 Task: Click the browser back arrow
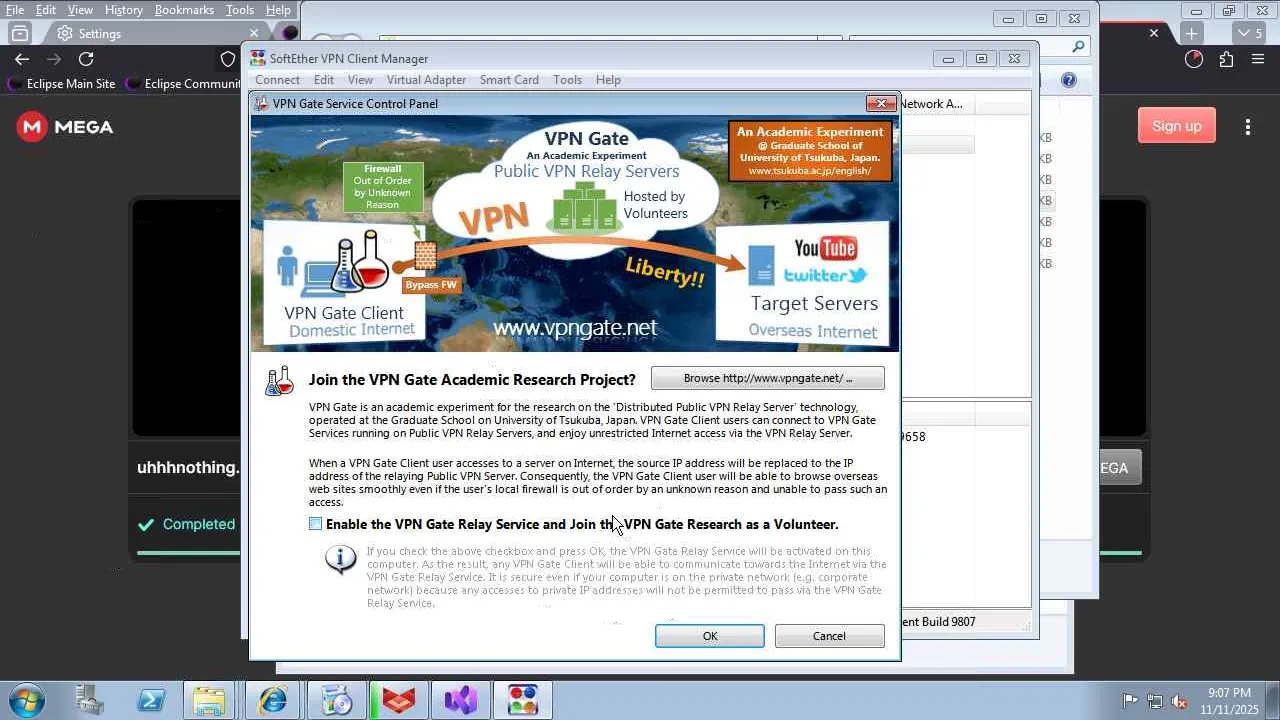(x=22, y=59)
